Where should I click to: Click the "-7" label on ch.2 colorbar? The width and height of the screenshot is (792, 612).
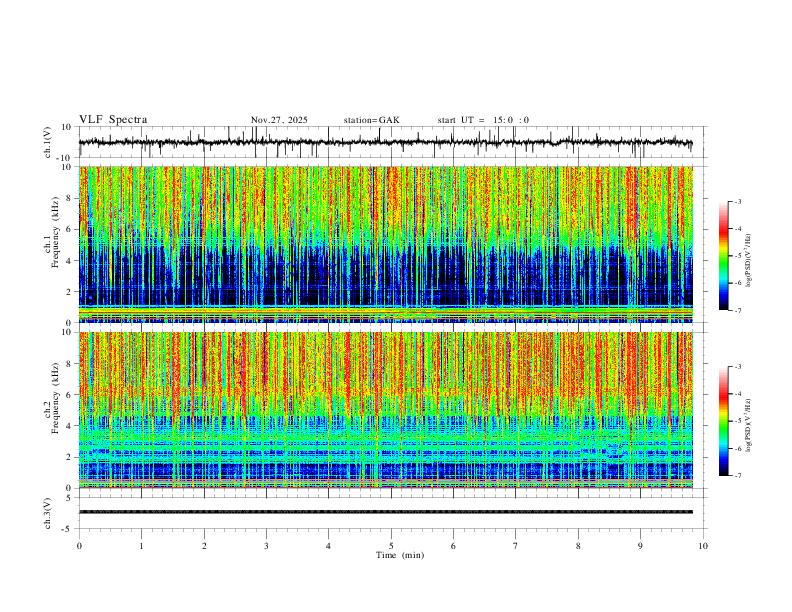point(737,475)
